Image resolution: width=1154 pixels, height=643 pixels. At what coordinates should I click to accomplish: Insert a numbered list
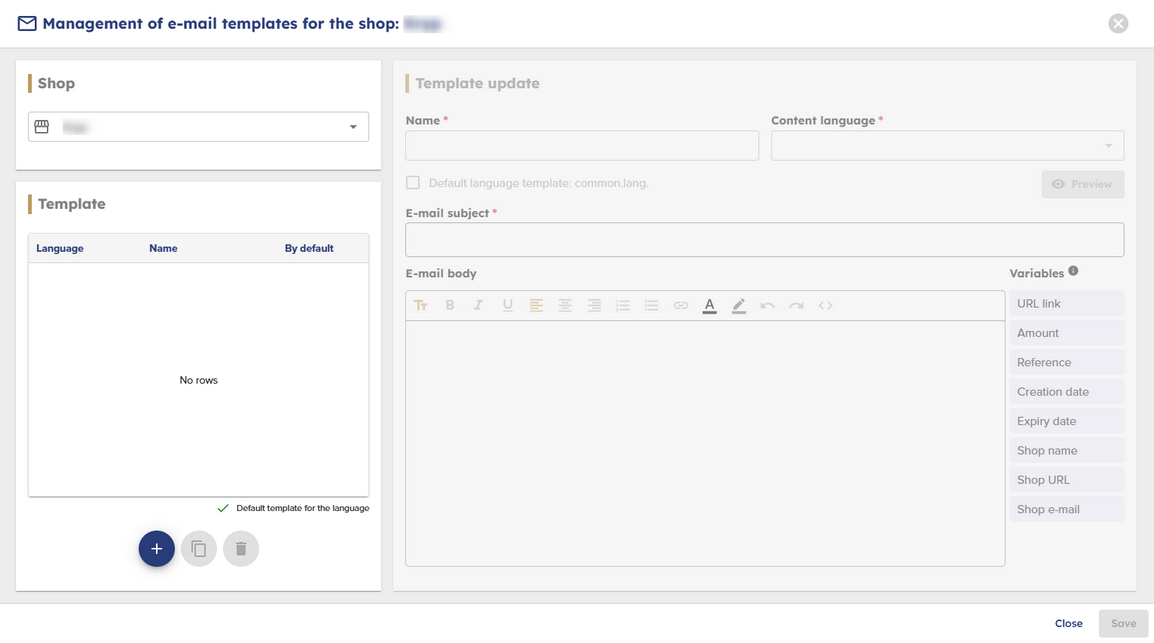[623, 305]
